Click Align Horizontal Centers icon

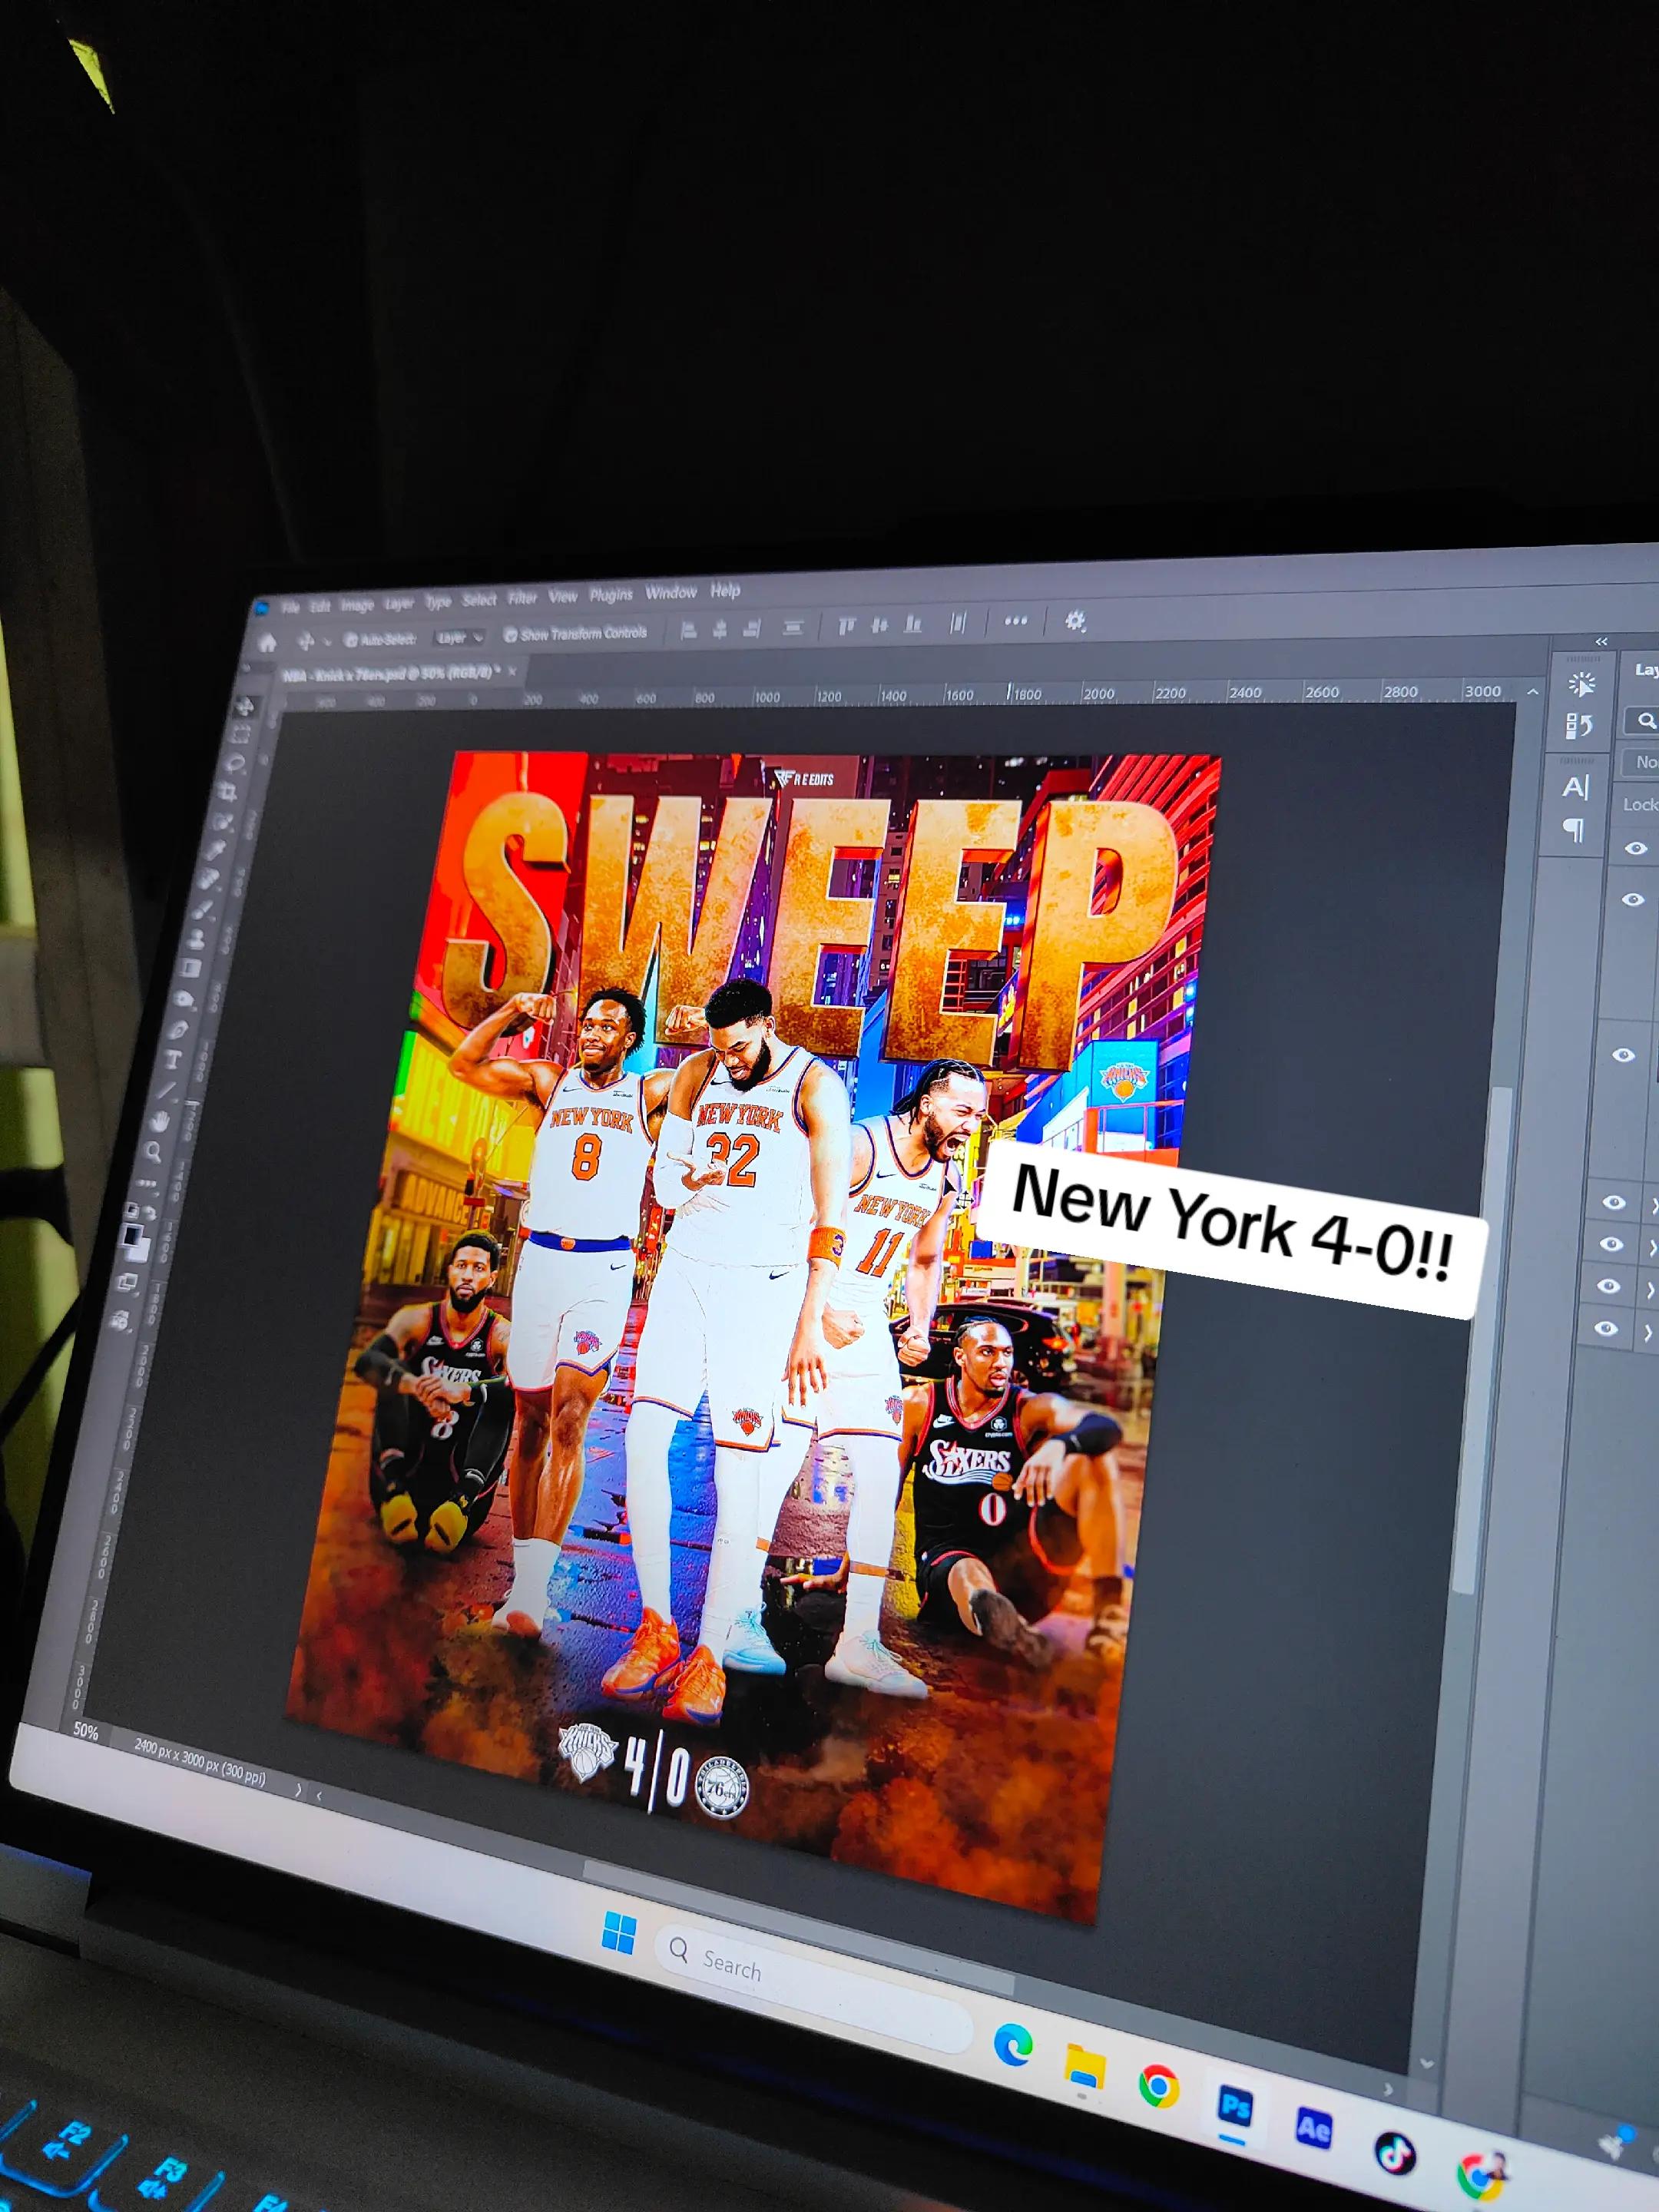[719, 629]
